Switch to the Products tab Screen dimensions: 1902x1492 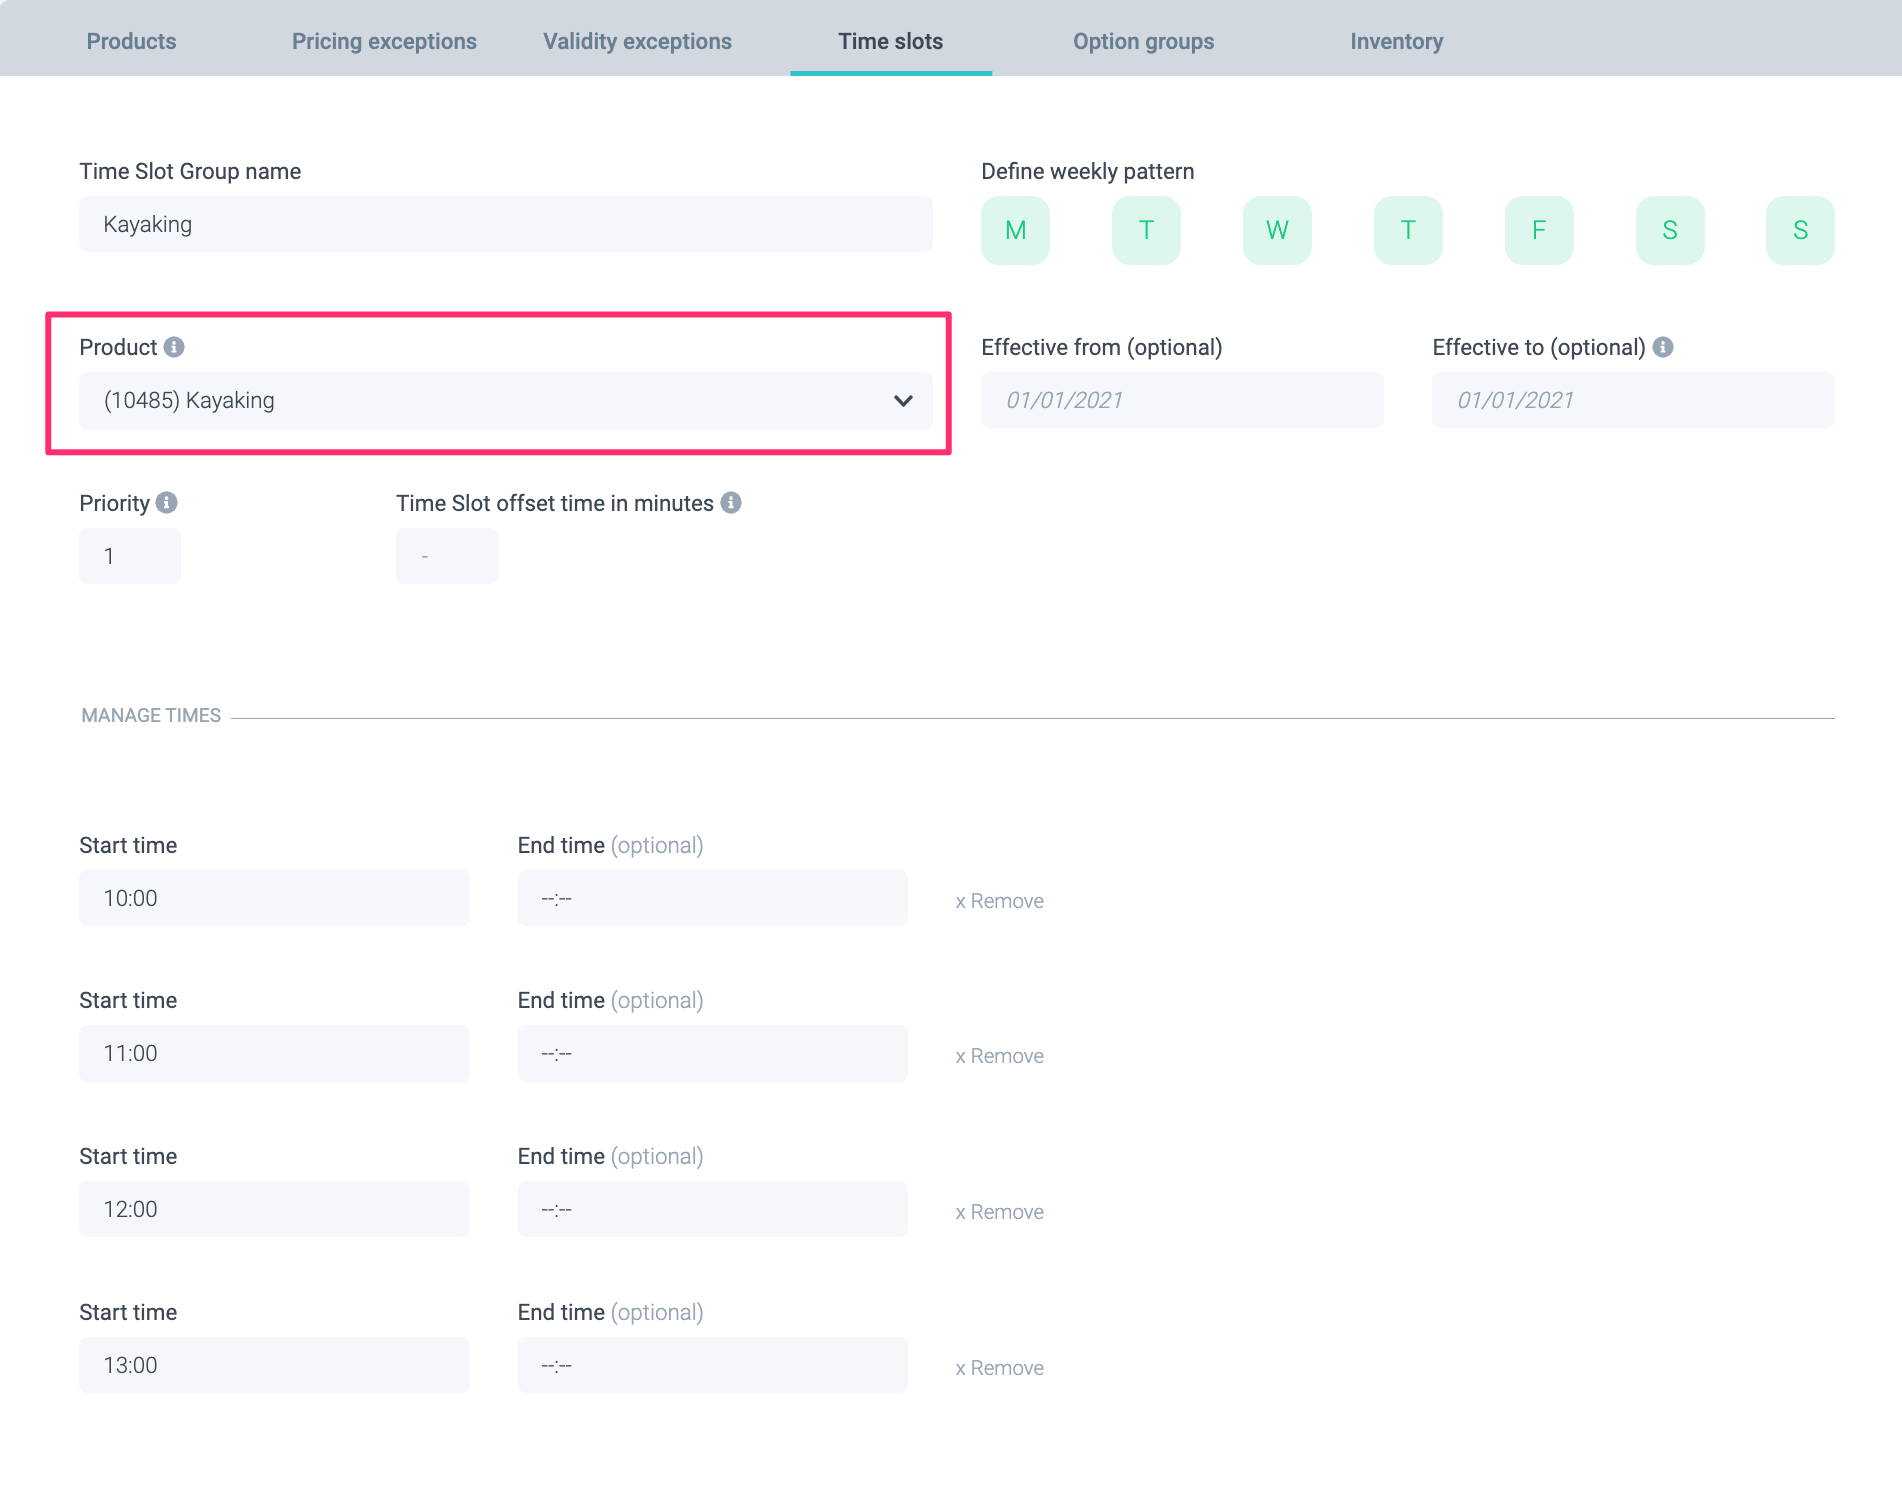coord(131,41)
